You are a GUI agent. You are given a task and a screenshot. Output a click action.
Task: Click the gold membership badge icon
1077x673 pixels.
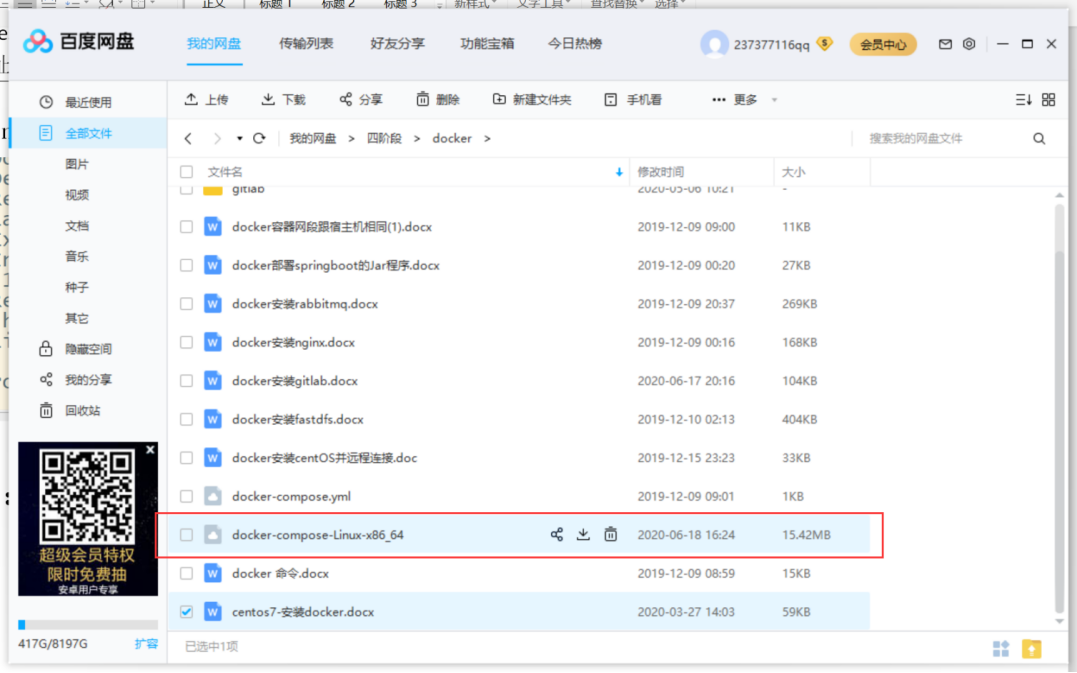pyautogui.click(x=824, y=44)
